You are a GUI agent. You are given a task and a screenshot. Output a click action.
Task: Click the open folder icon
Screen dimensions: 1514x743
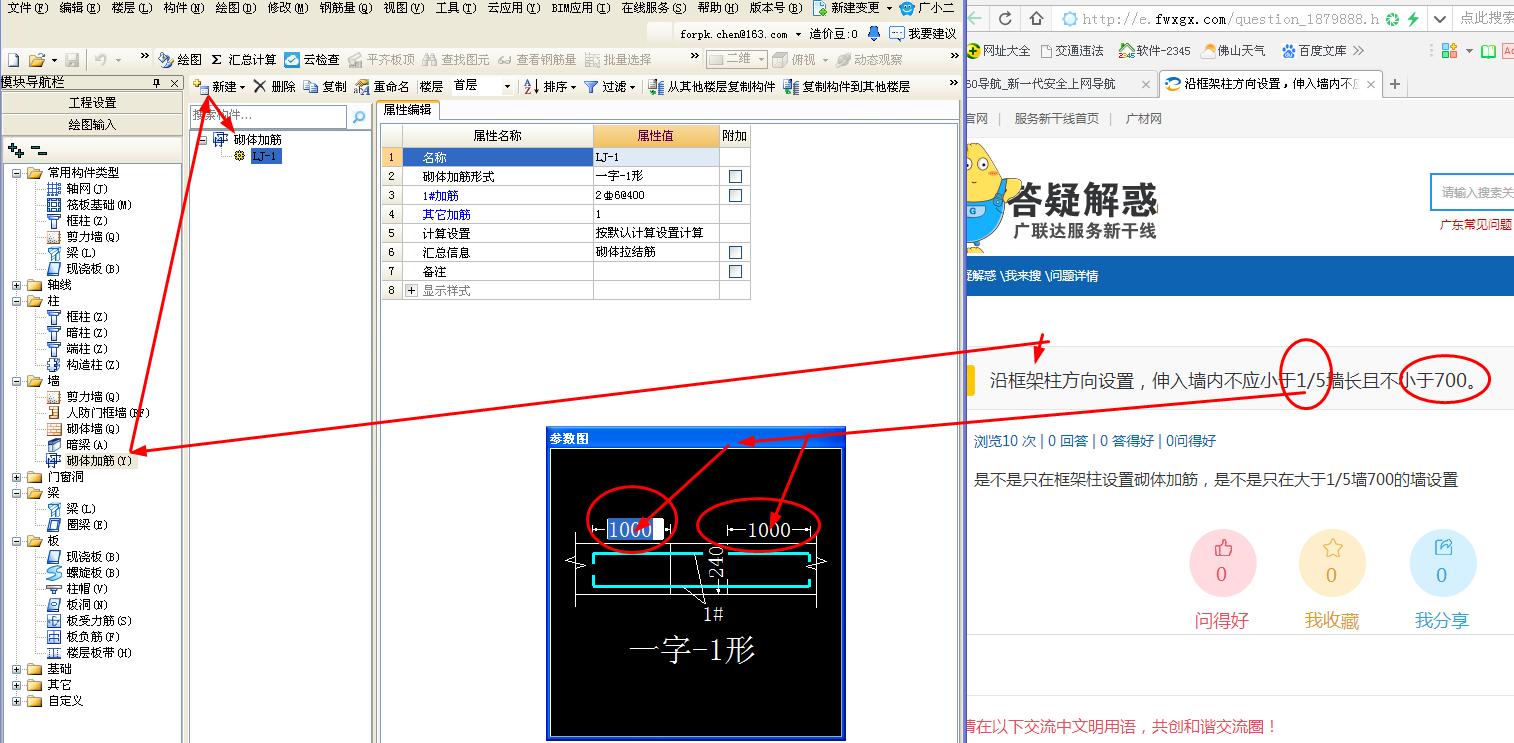[x=36, y=60]
